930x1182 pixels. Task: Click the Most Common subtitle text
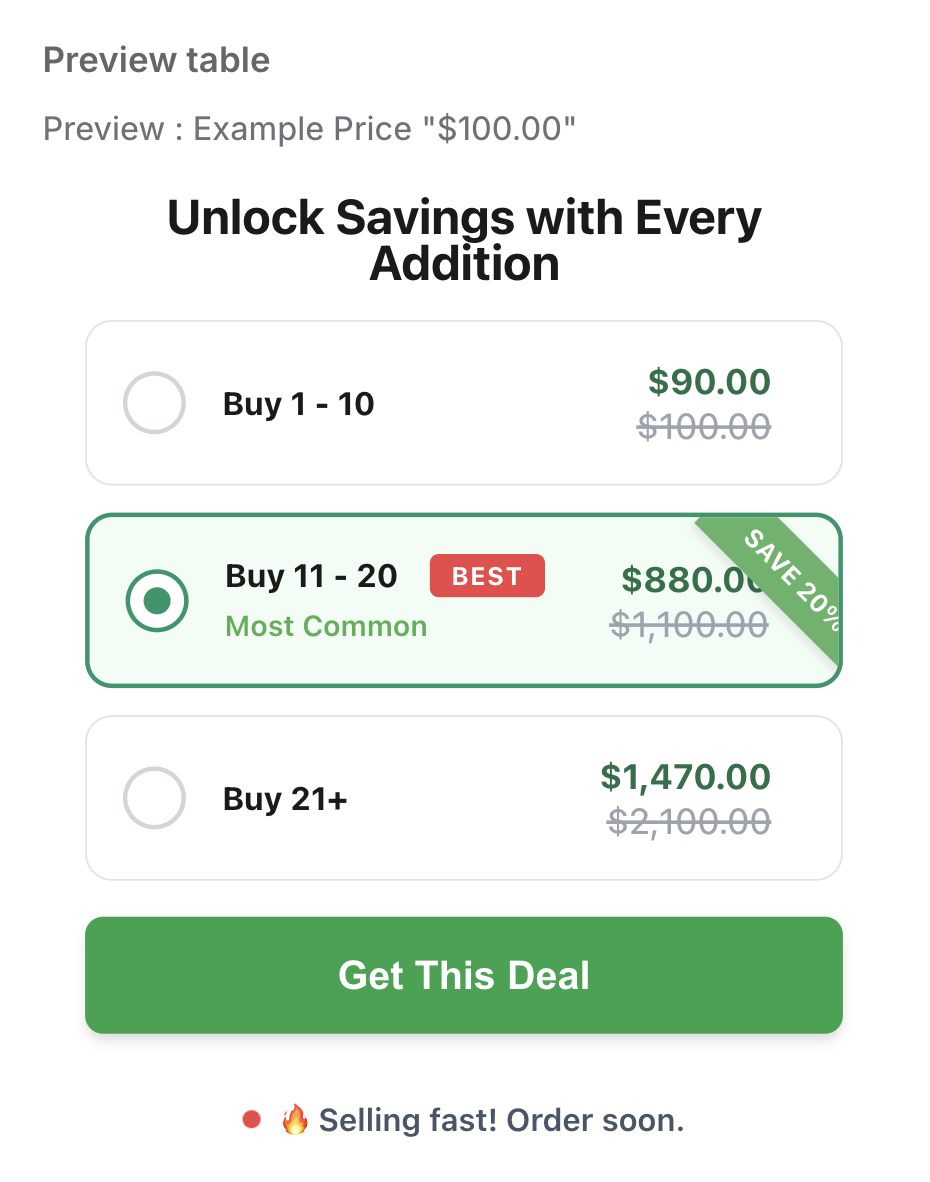pyautogui.click(x=326, y=627)
